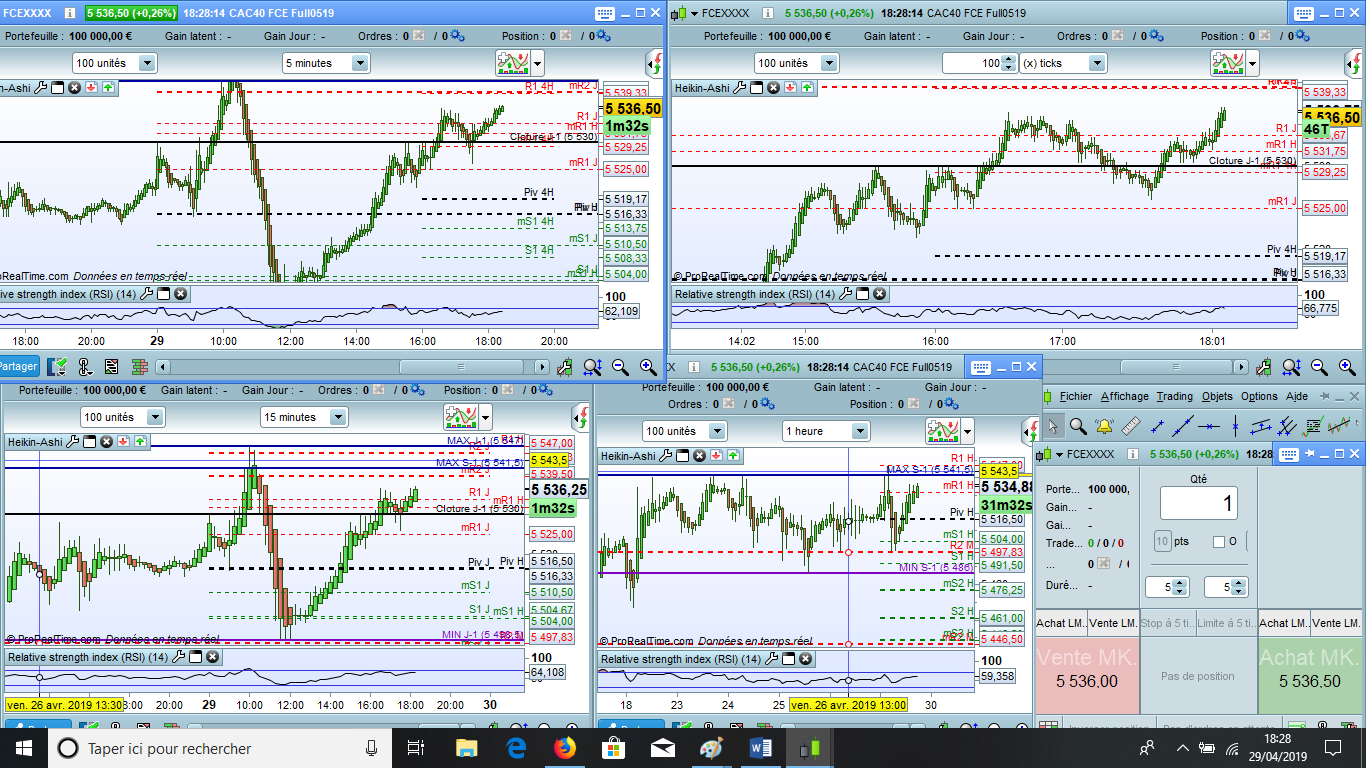Remove Heikin-Ashi with the x icon in 15 minutes chart
Screen dimensions: 1366x768
coord(105,441)
